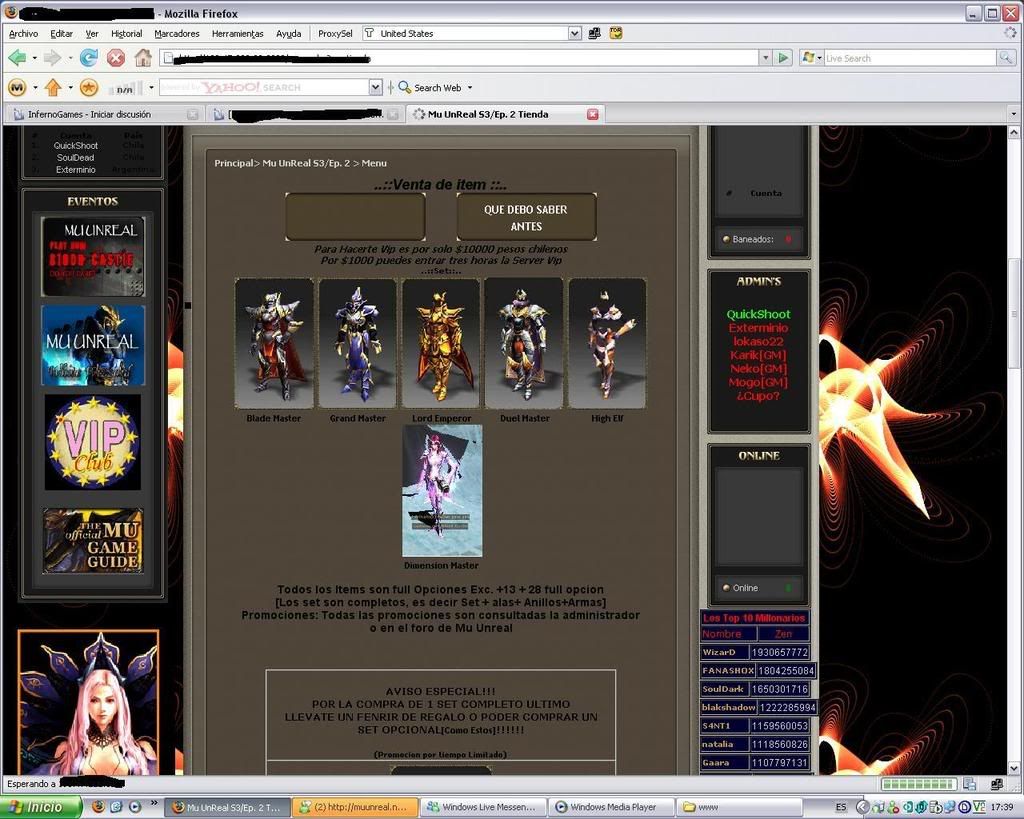Close the InfernoGames tab
Image resolution: width=1024 pixels, height=819 pixels.
[x=193, y=114]
